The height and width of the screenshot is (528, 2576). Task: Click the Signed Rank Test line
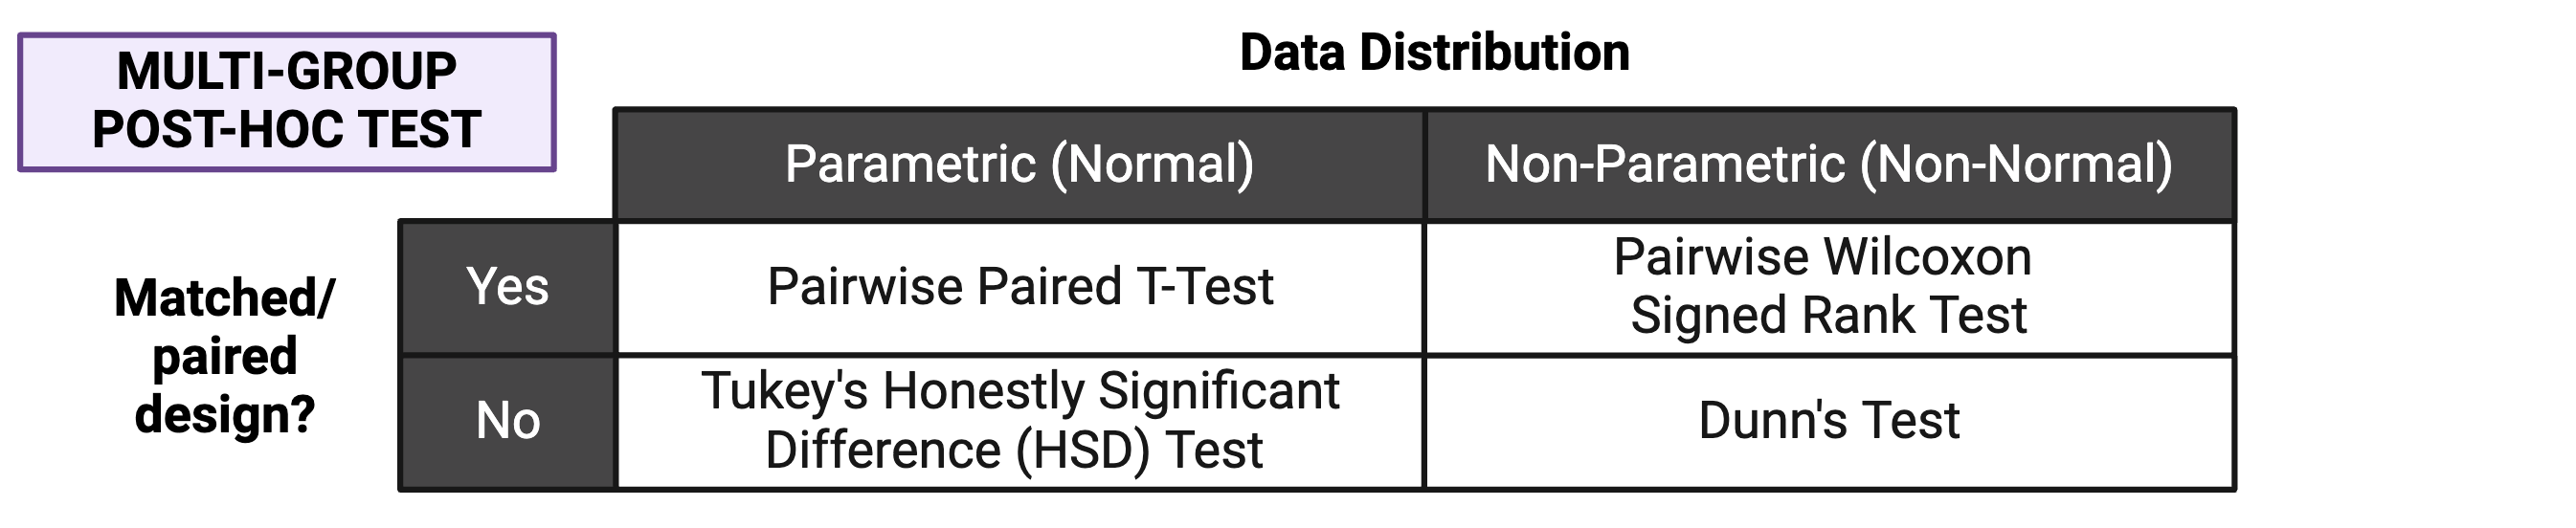1828,316
